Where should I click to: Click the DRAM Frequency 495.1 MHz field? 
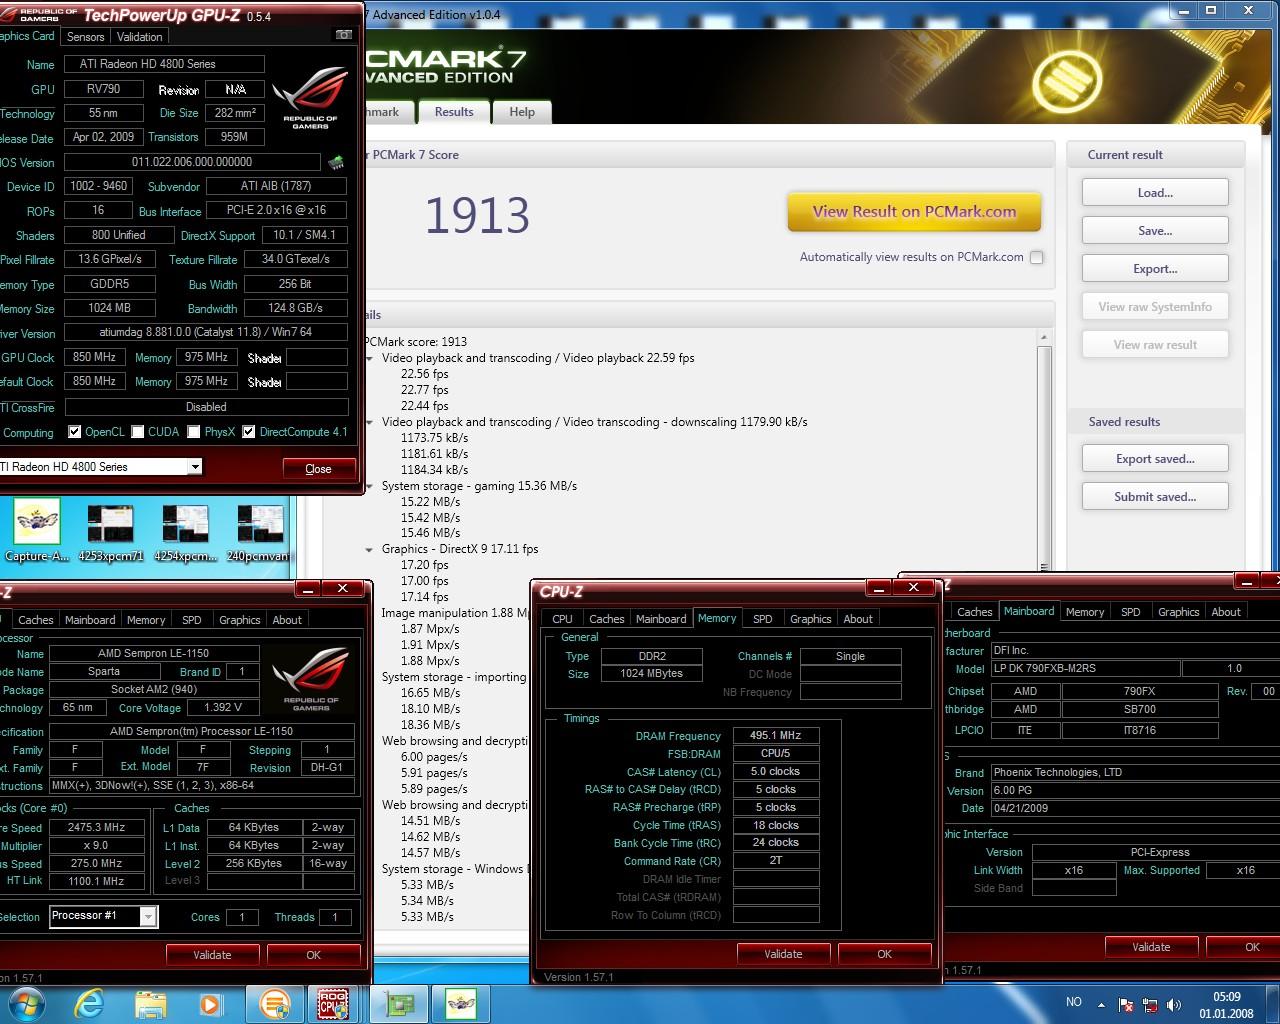[x=775, y=735]
